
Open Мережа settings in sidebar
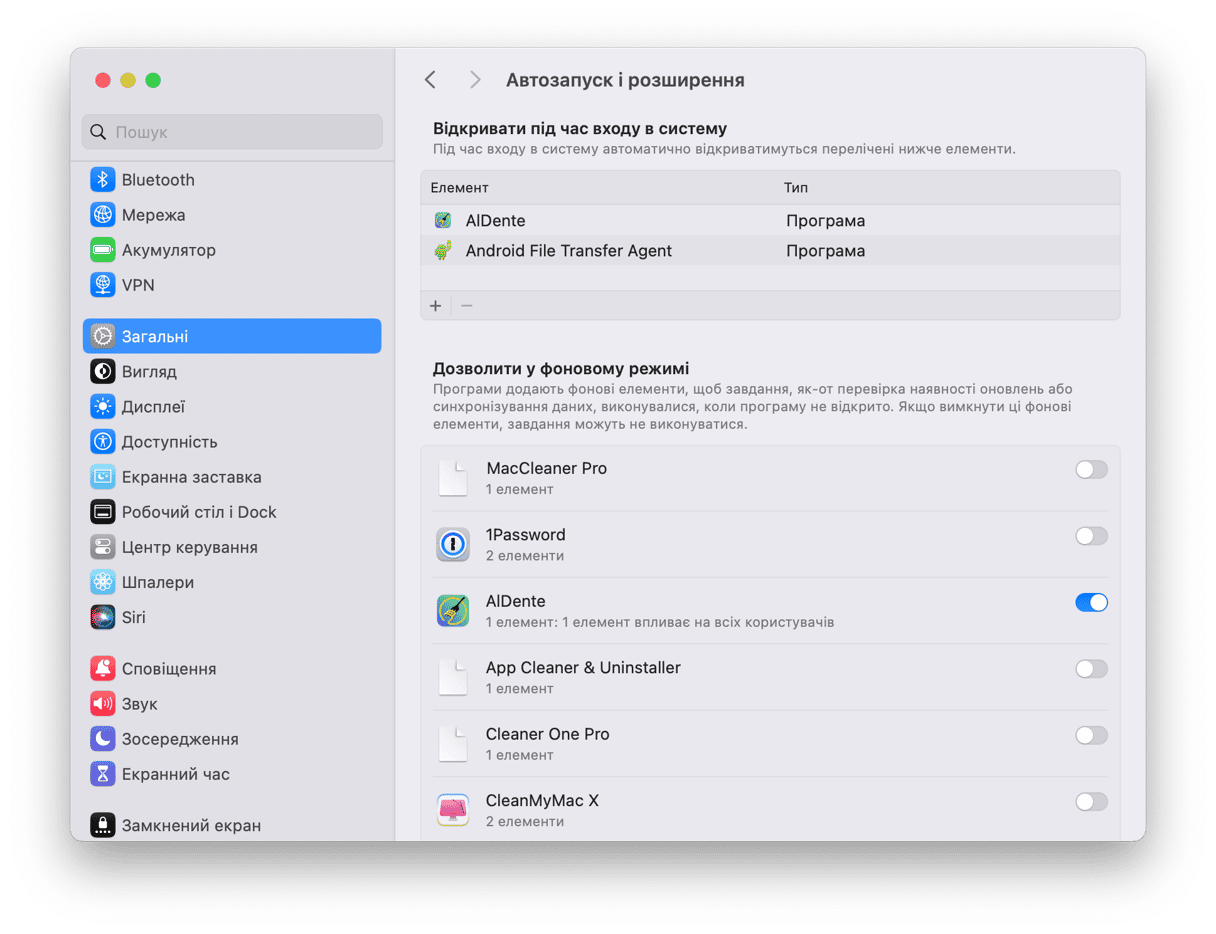click(232, 215)
